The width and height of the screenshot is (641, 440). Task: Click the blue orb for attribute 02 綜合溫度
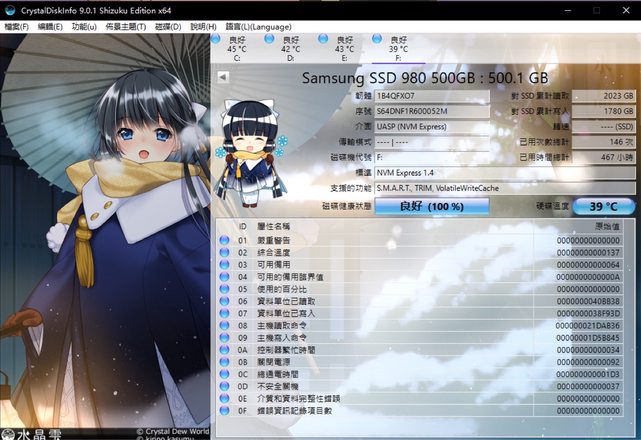(224, 253)
